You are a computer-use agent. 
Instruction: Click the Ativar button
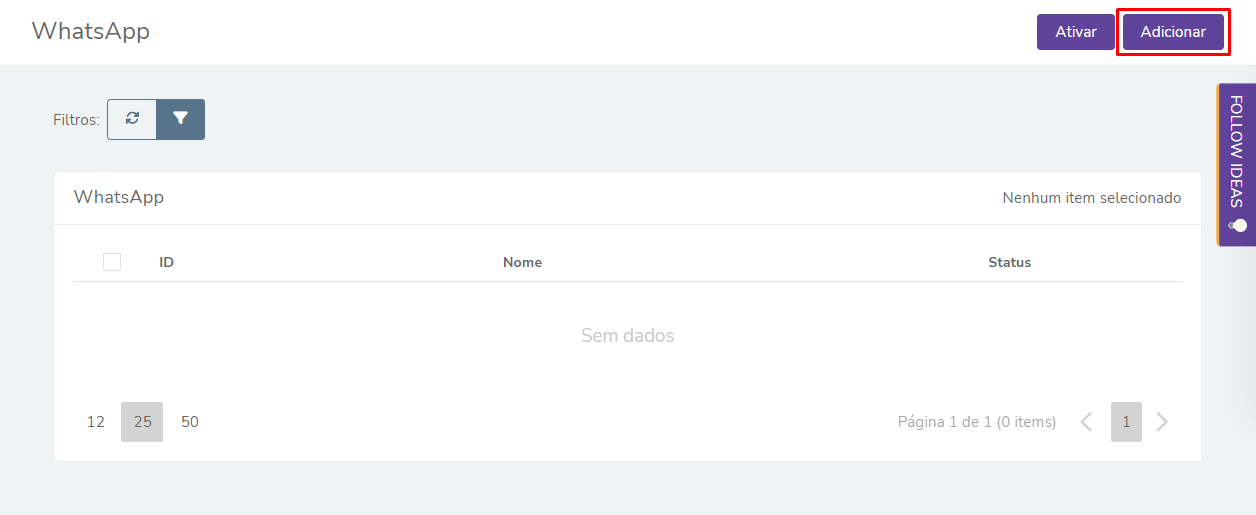click(1076, 32)
